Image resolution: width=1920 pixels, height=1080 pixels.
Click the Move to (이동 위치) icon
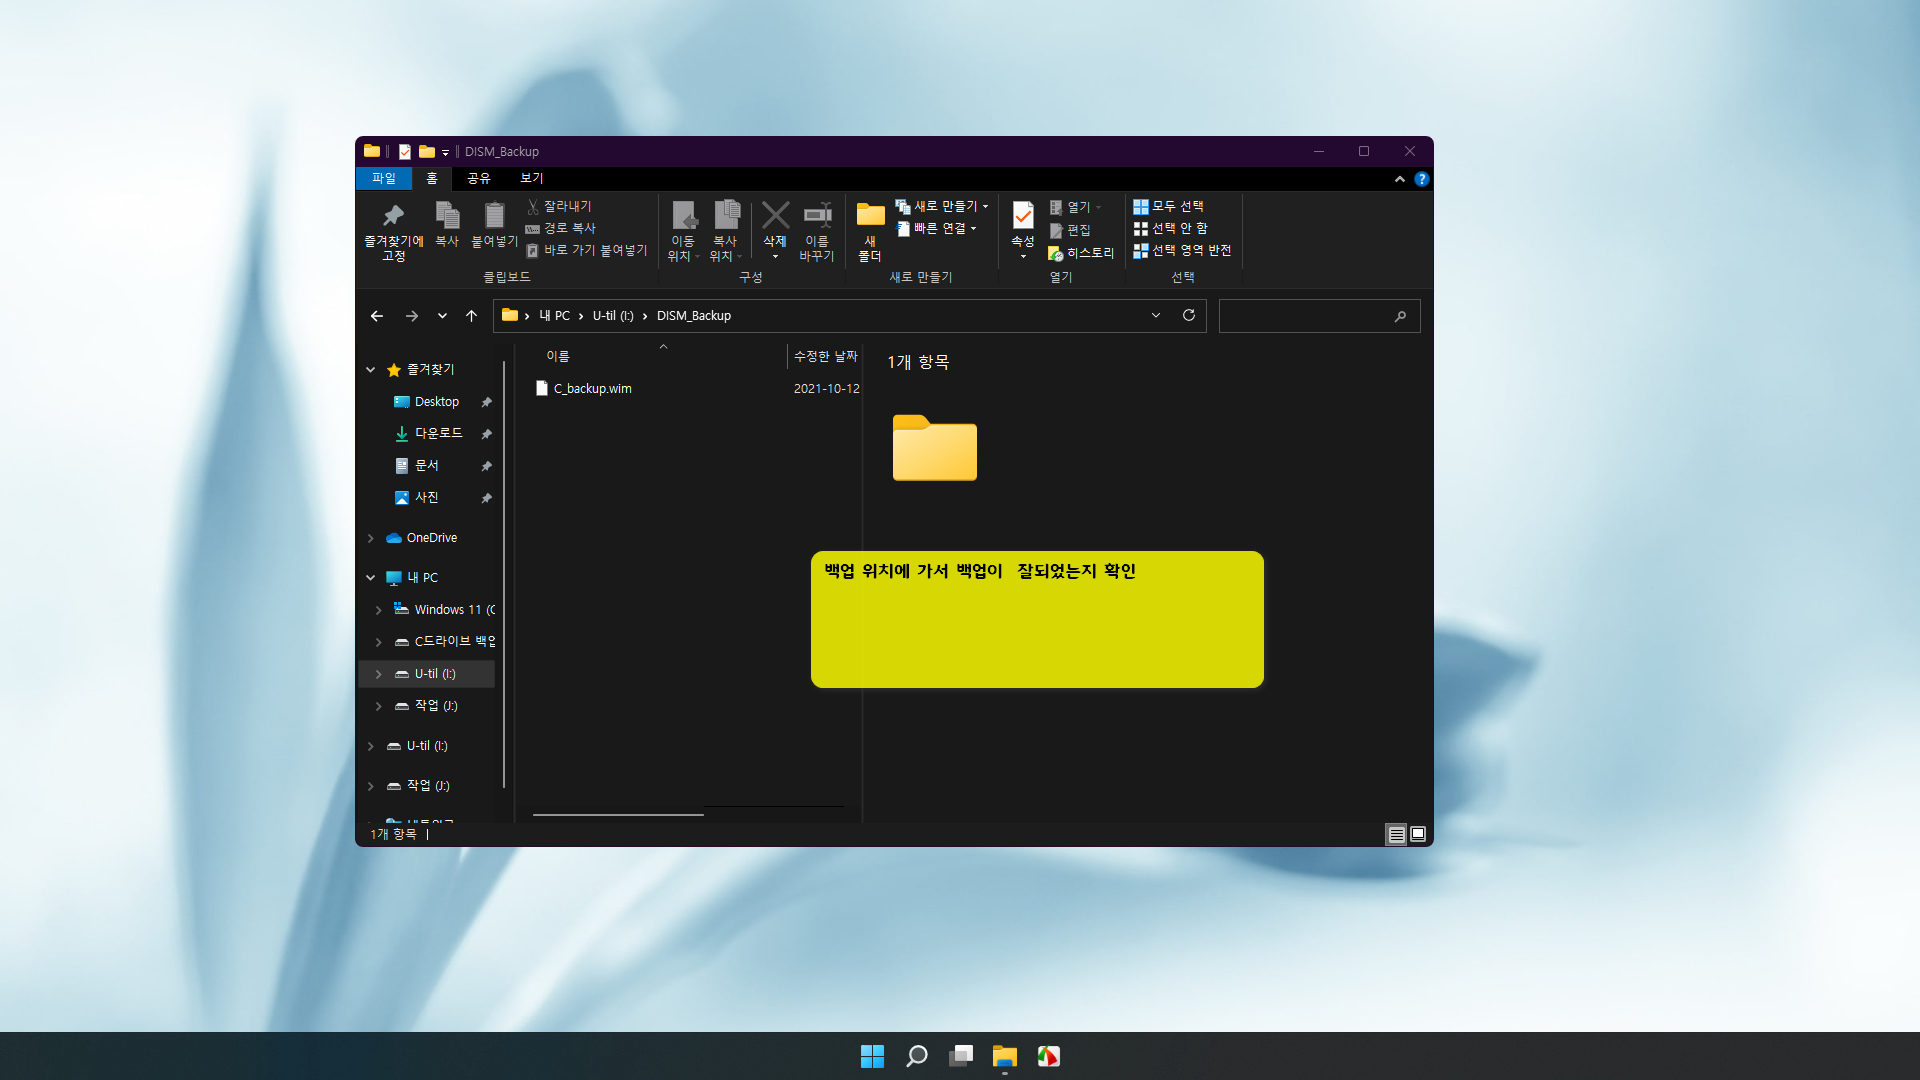[x=683, y=215]
